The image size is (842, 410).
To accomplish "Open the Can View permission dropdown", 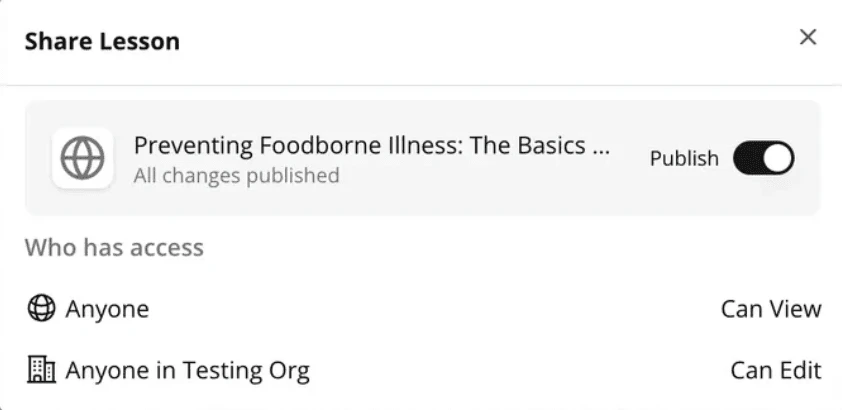I will tap(770, 309).
